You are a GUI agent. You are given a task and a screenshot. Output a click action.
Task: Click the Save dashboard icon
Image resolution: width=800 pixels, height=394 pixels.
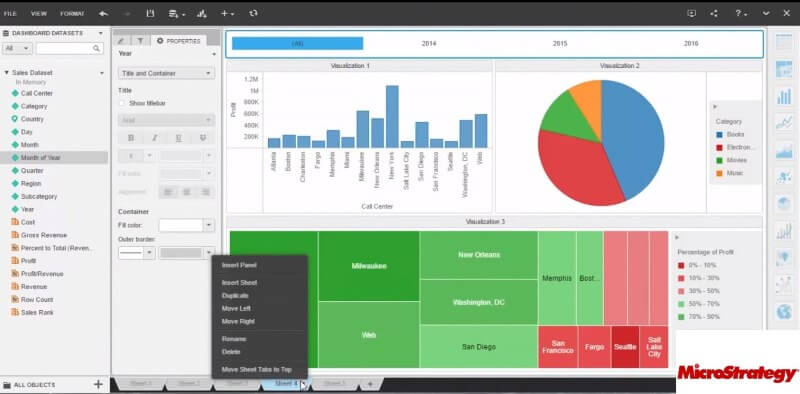pos(150,14)
